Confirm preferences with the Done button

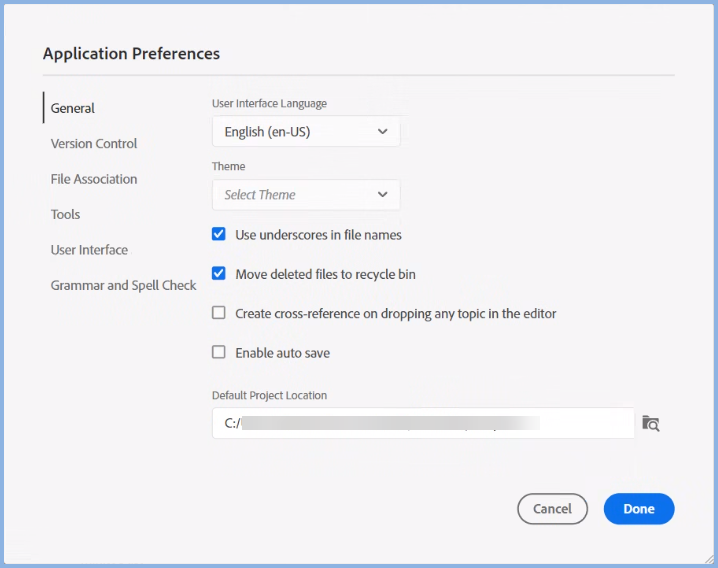pos(639,509)
